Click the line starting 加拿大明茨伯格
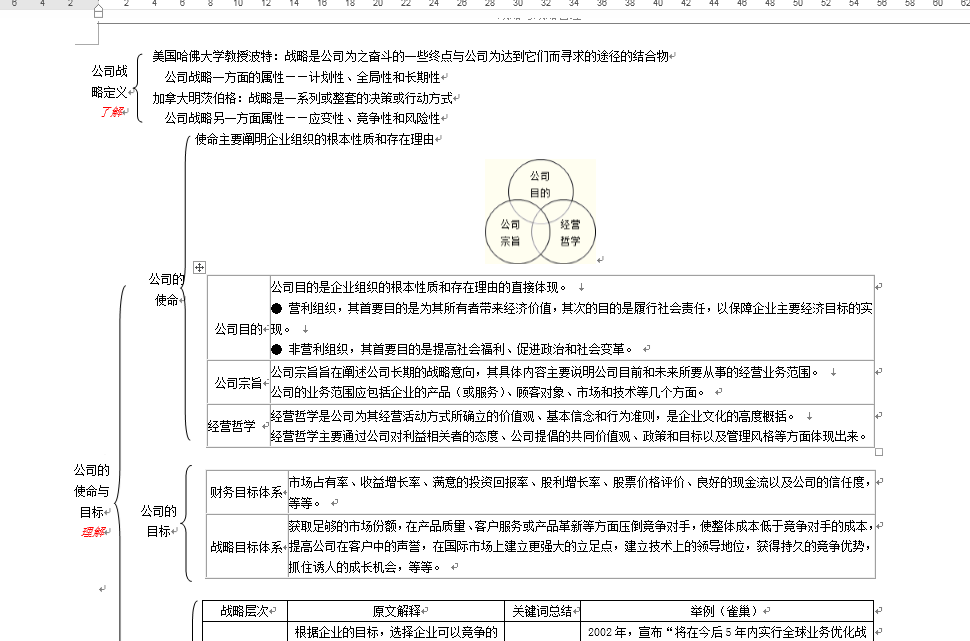 (x=303, y=98)
